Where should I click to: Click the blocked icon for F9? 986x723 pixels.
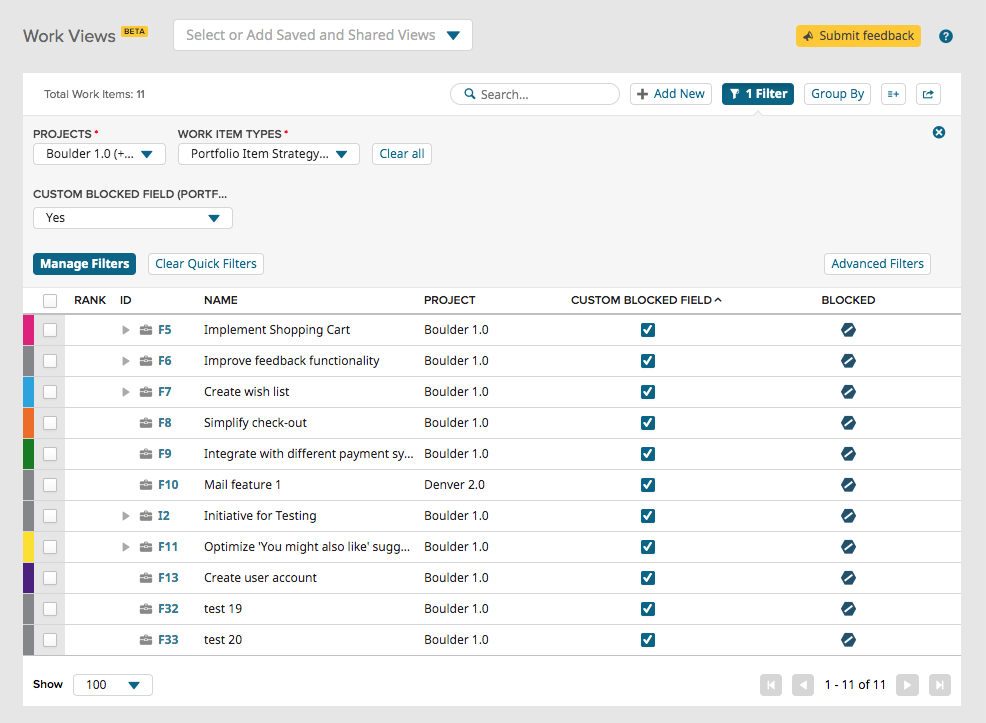[x=848, y=454]
